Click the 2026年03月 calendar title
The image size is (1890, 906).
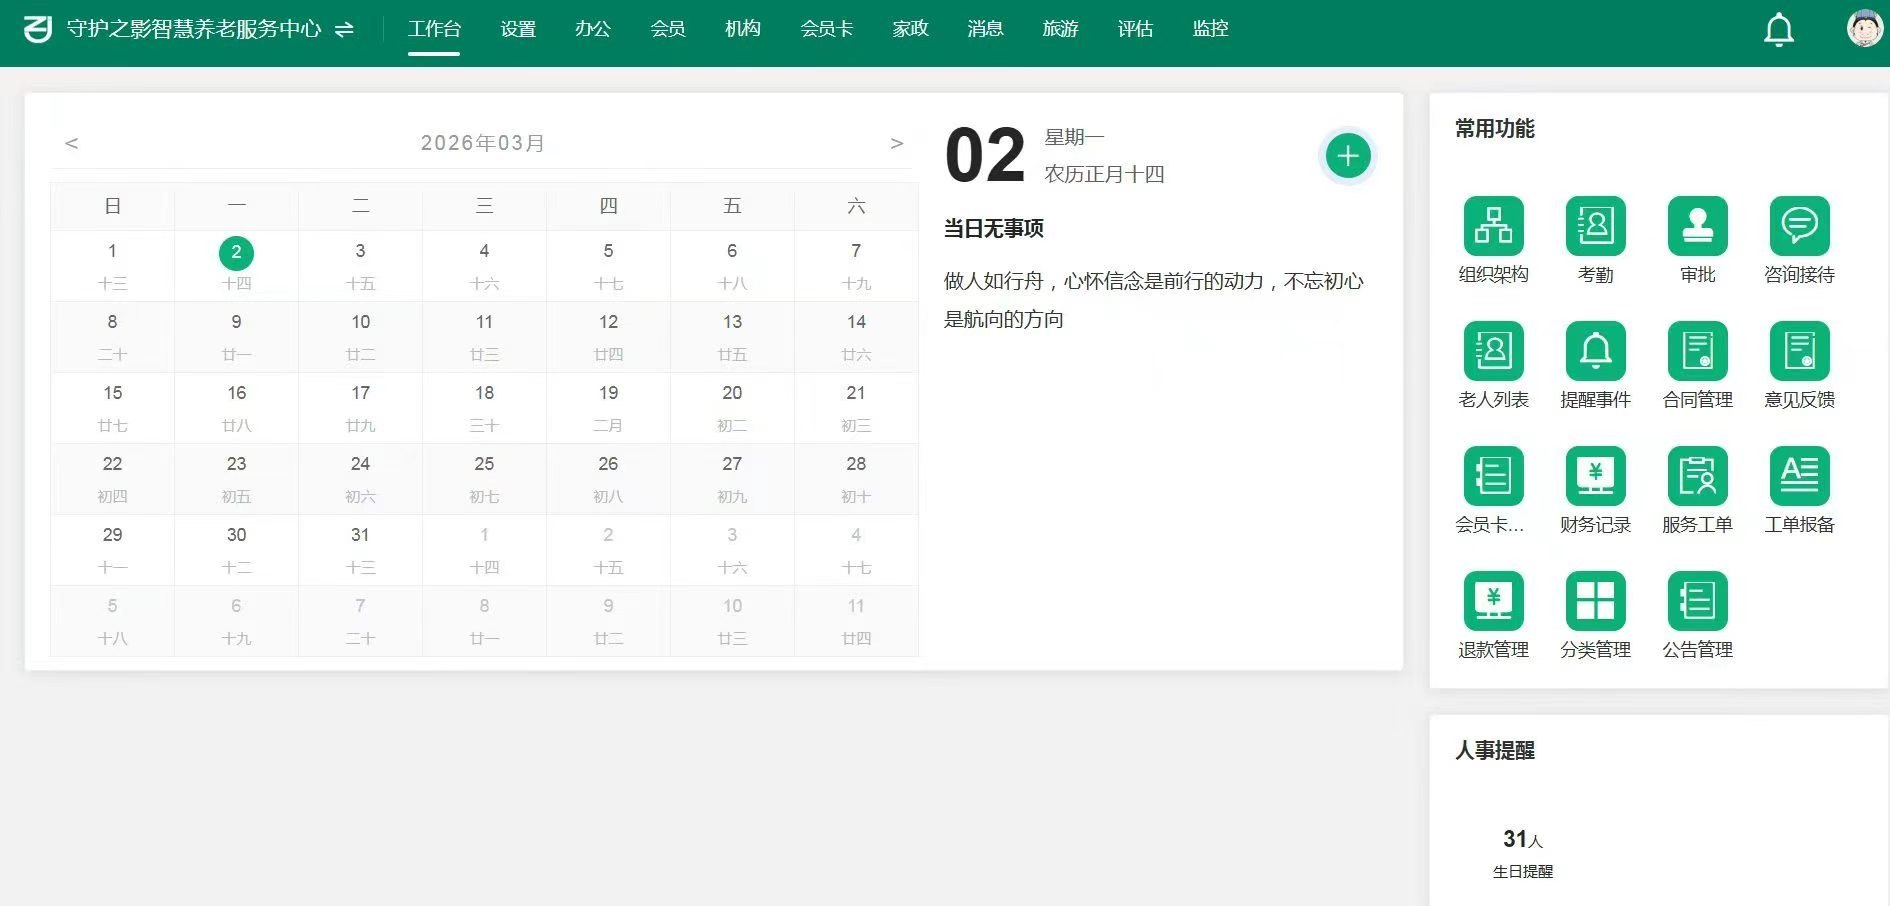(x=483, y=143)
